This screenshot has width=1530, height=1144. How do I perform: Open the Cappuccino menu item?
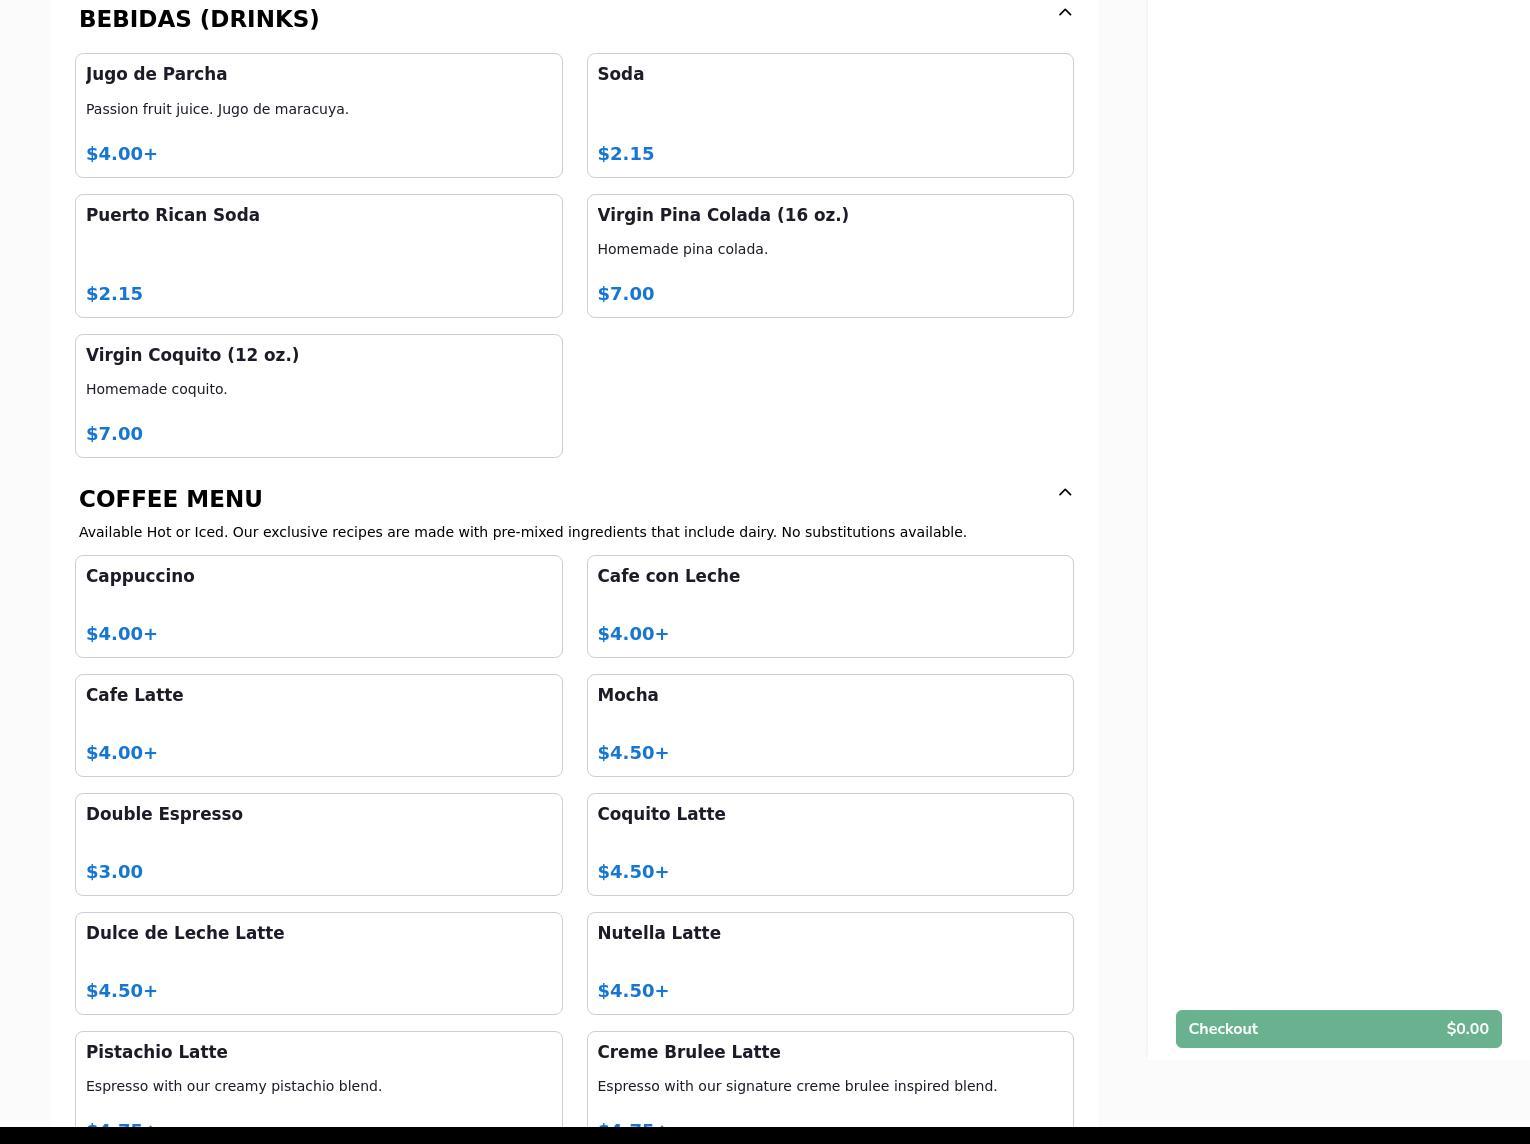point(318,606)
